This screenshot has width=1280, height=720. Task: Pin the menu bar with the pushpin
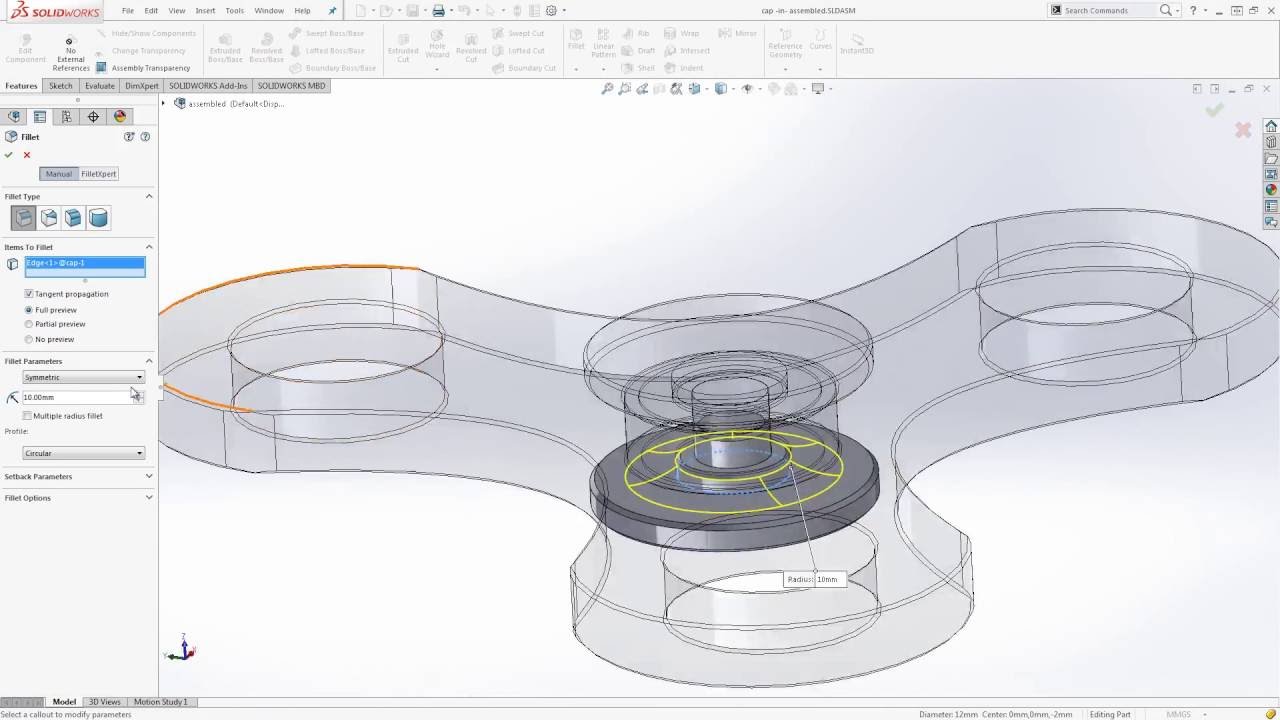332,11
